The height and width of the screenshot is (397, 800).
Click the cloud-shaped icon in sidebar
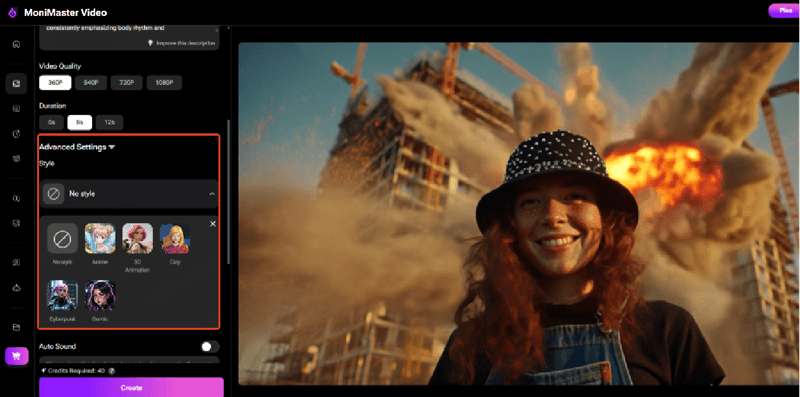pos(16,288)
